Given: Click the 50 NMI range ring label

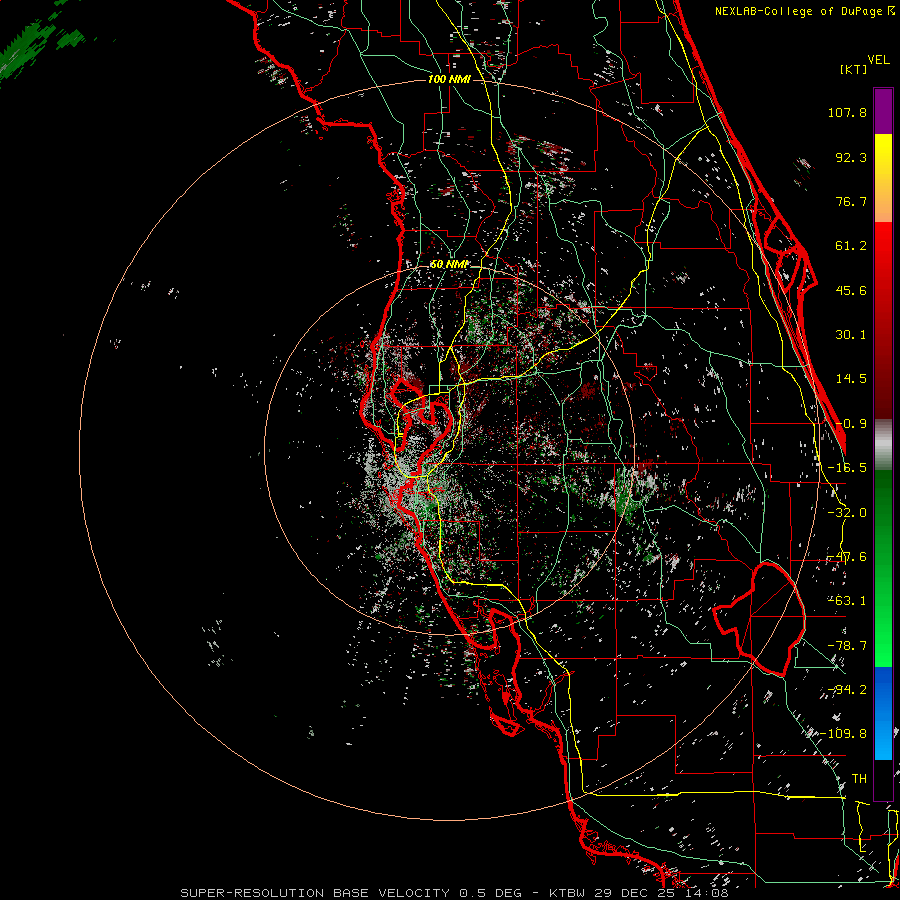Looking at the screenshot, I should [x=449, y=265].
